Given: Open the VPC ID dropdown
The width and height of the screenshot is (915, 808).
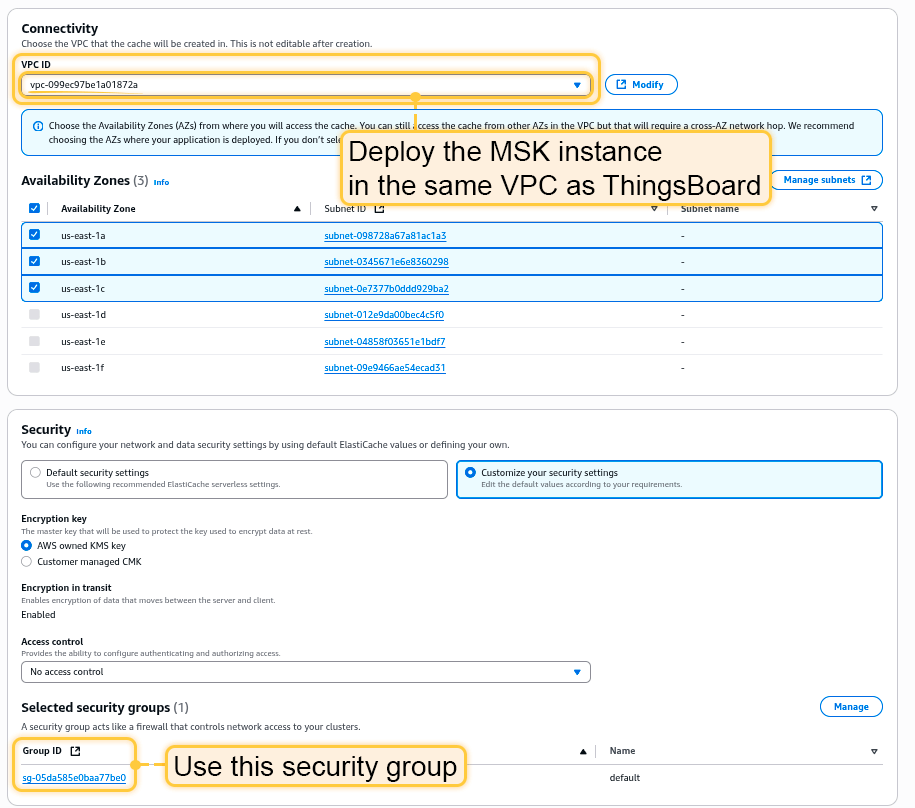Looking at the screenshot, I should click(305, 85).
